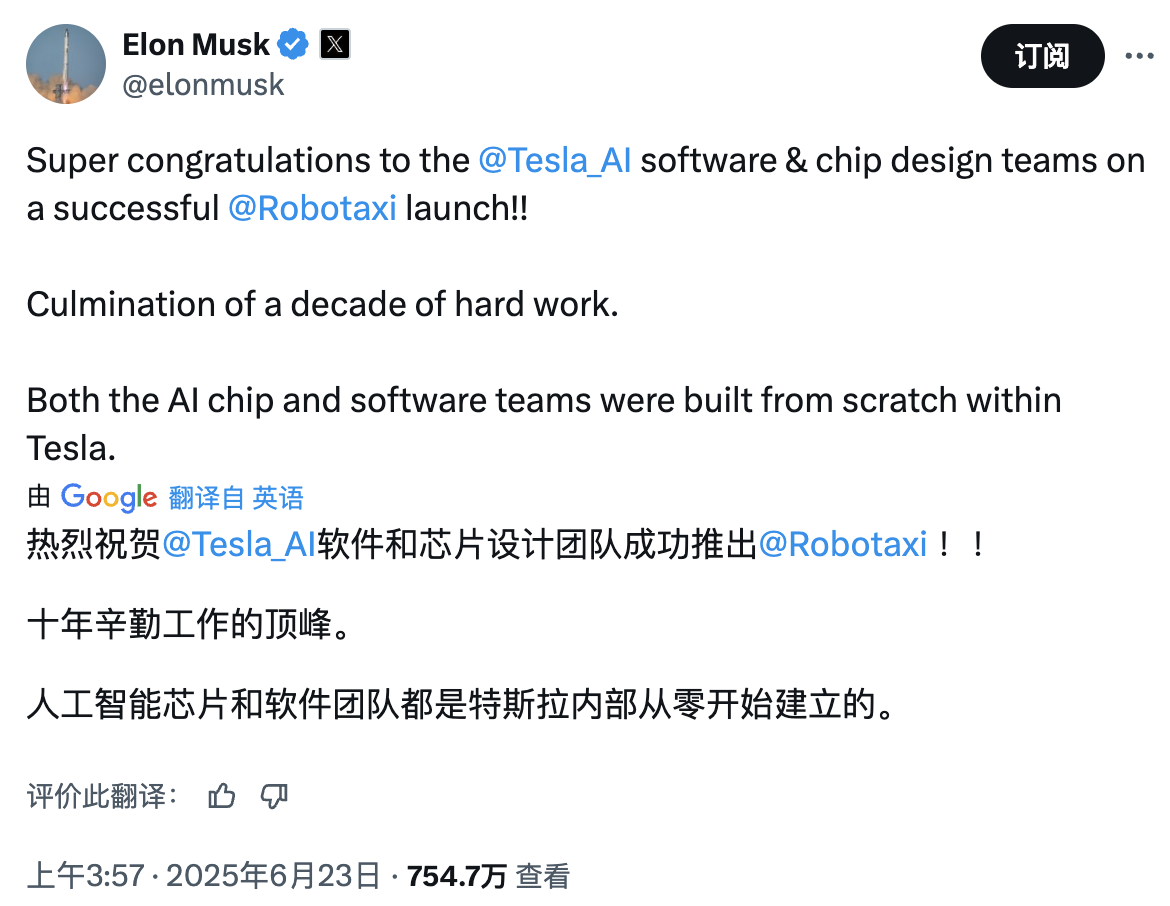Screen dimensions: 1170x906
Task: Click the thumbs down to rate the translation
Action: coord(274,797)
